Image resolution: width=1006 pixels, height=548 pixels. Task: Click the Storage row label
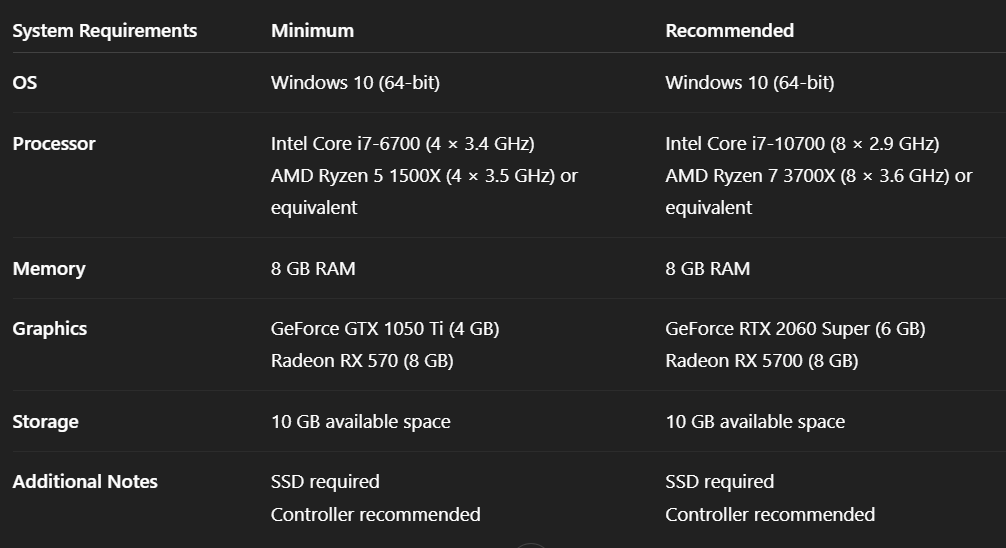click(x=45, y=422)
